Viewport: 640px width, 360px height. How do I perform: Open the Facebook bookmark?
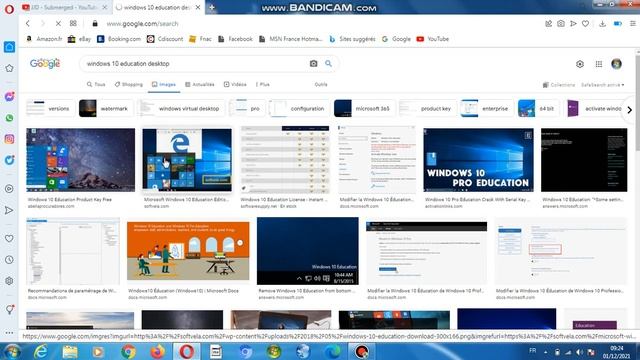click(235, 39)
